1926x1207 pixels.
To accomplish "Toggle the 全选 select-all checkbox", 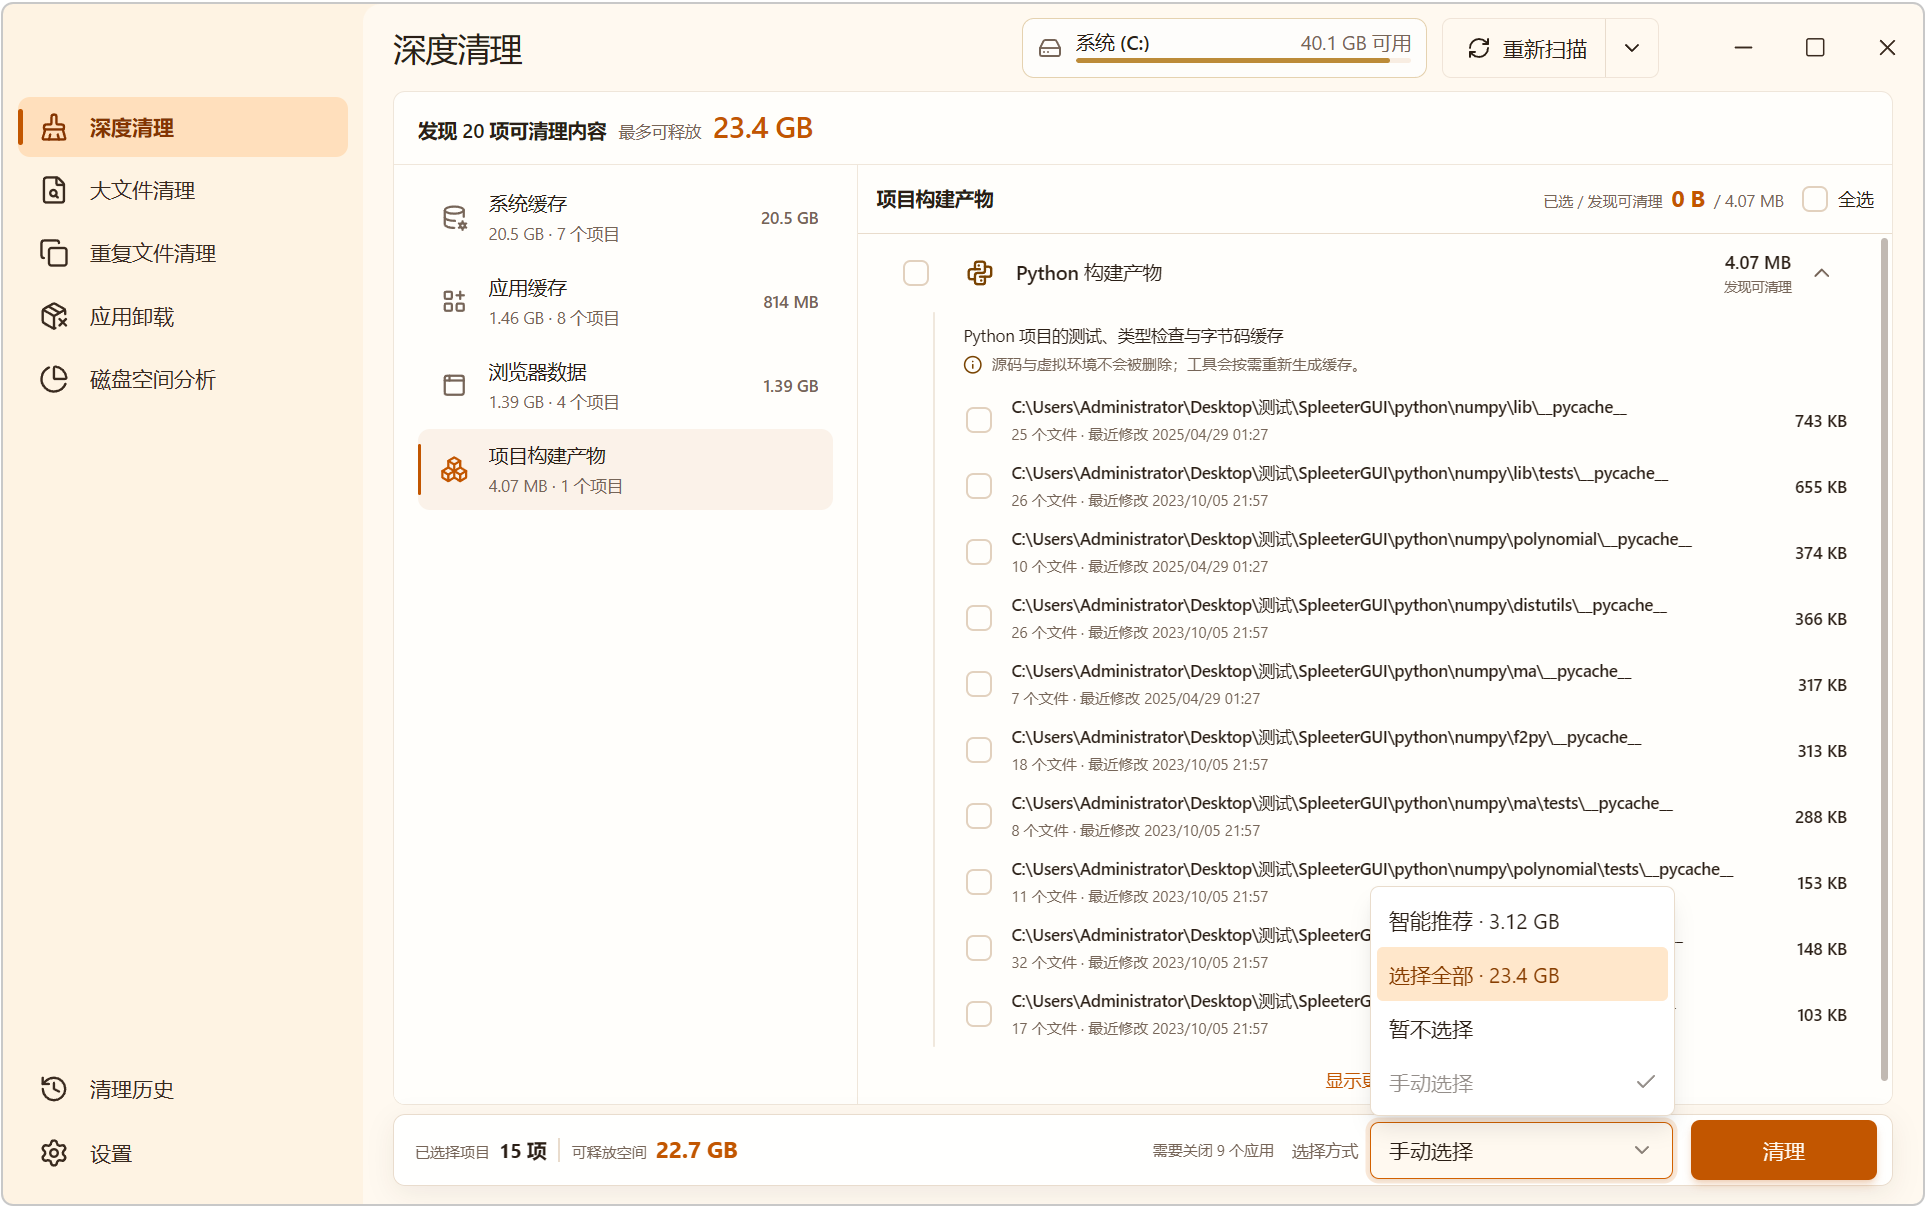I will click(x=1815, y=199).
